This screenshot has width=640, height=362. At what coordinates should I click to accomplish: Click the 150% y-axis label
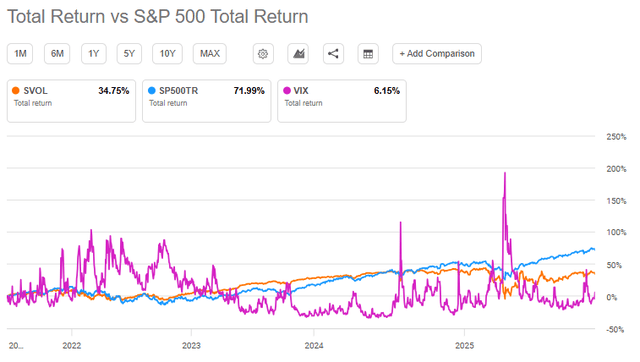pyautogui.click(x=616, y=201)
